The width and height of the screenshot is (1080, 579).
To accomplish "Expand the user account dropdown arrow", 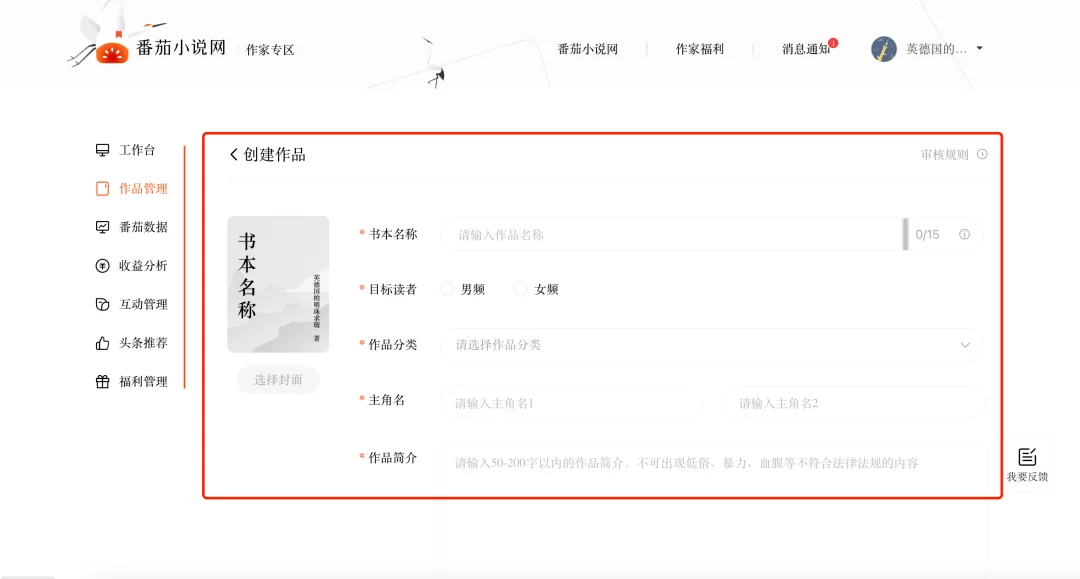I will coord(979,48).
